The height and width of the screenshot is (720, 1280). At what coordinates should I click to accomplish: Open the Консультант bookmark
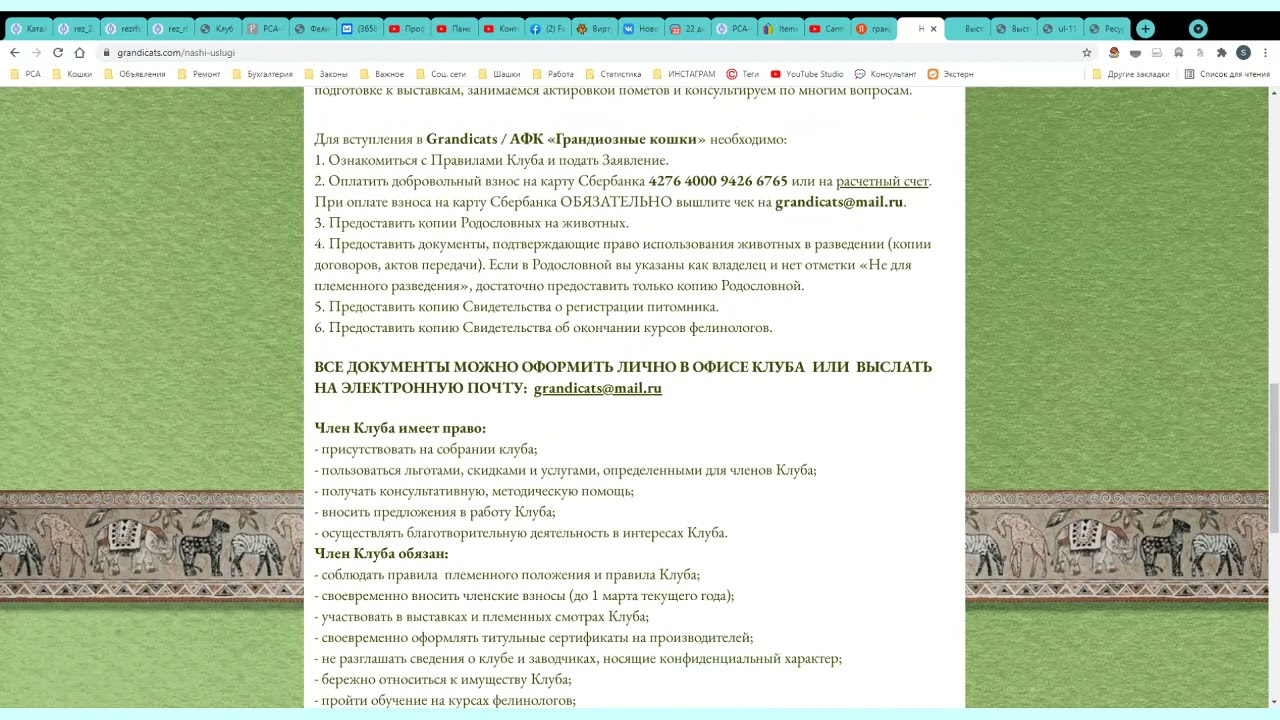pos(885,74)
